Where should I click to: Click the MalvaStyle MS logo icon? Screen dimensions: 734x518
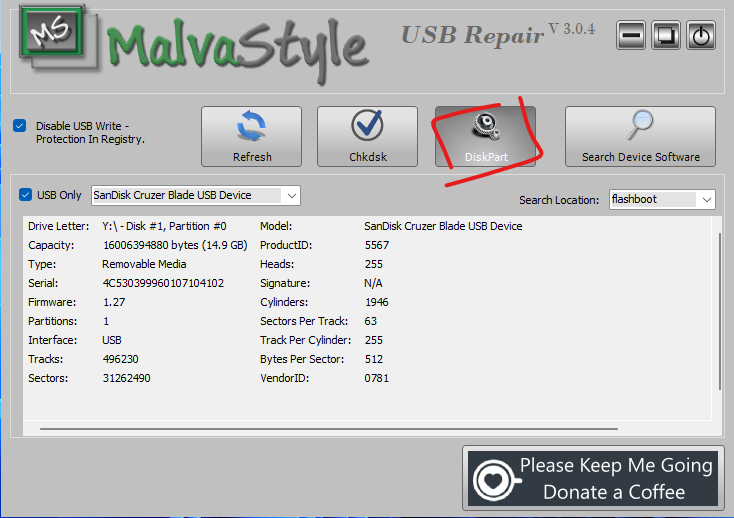(52, 32)
